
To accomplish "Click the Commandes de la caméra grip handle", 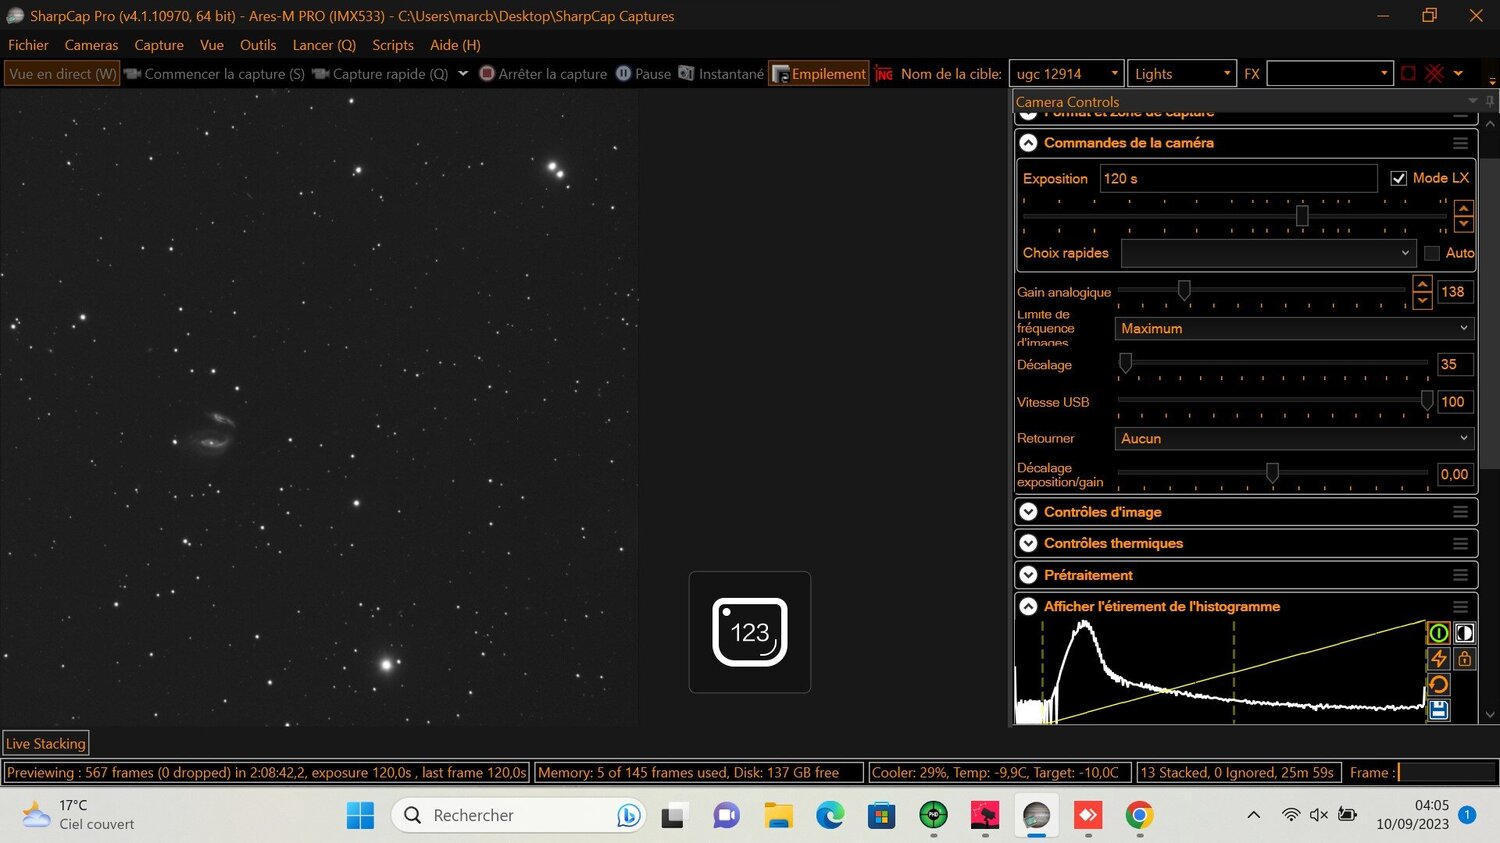I will point(1460,143).
